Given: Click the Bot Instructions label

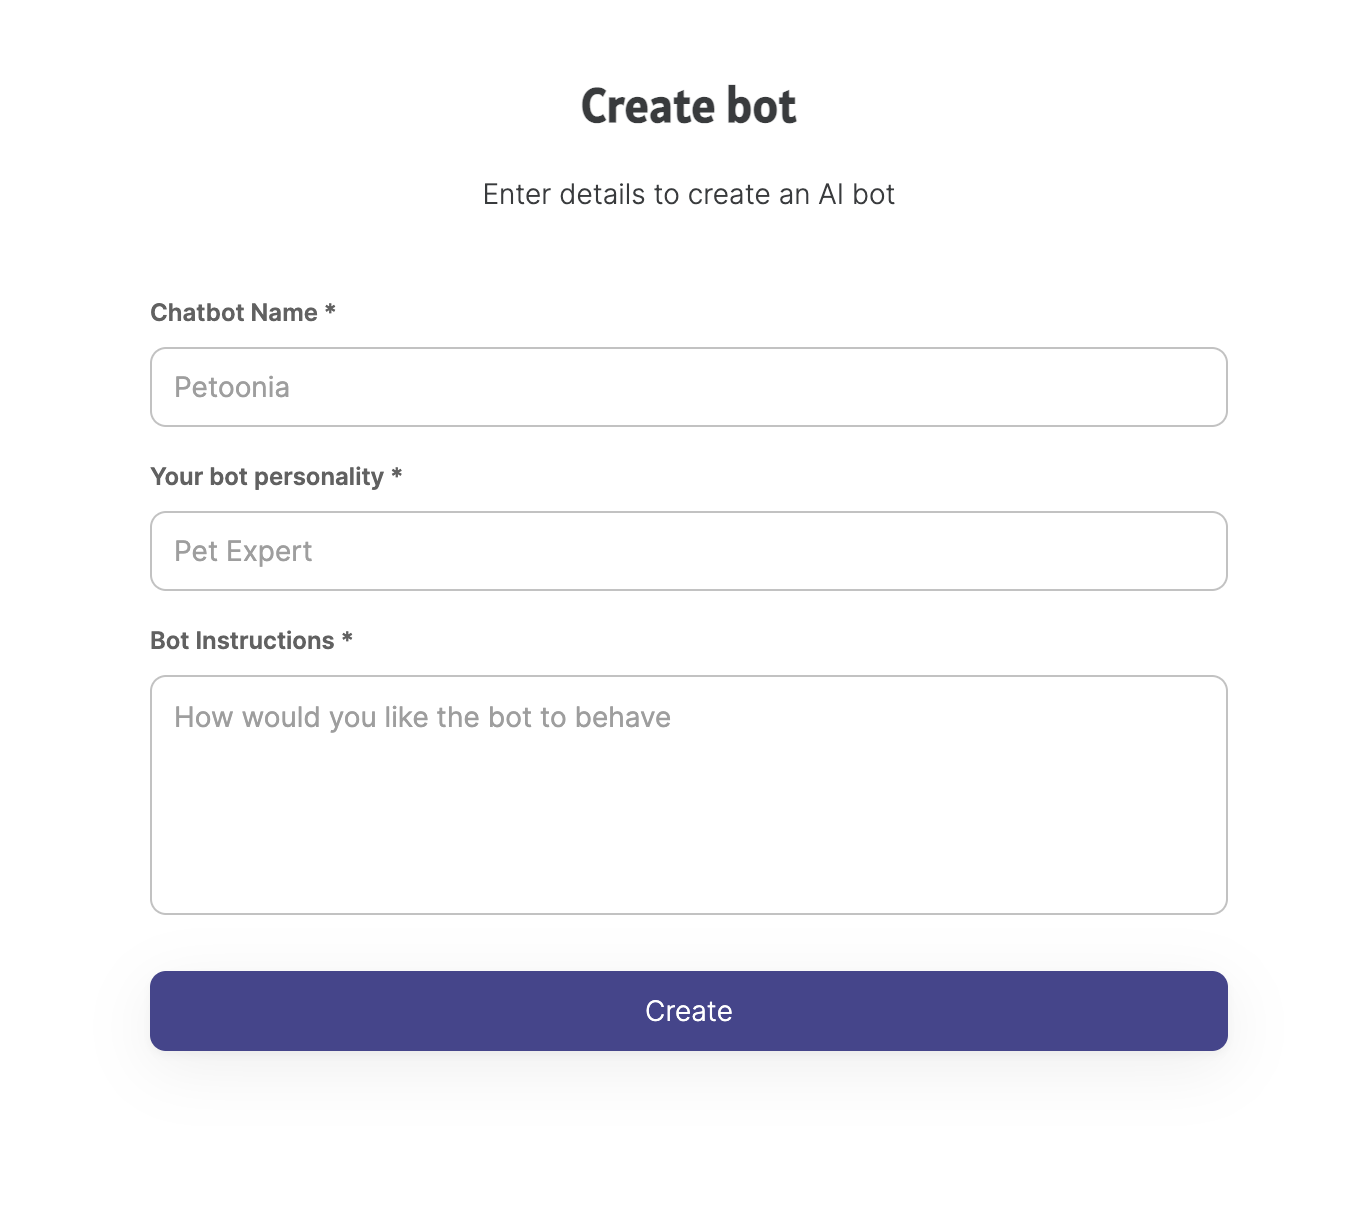Looking at the screenshot, I should 242,641.
